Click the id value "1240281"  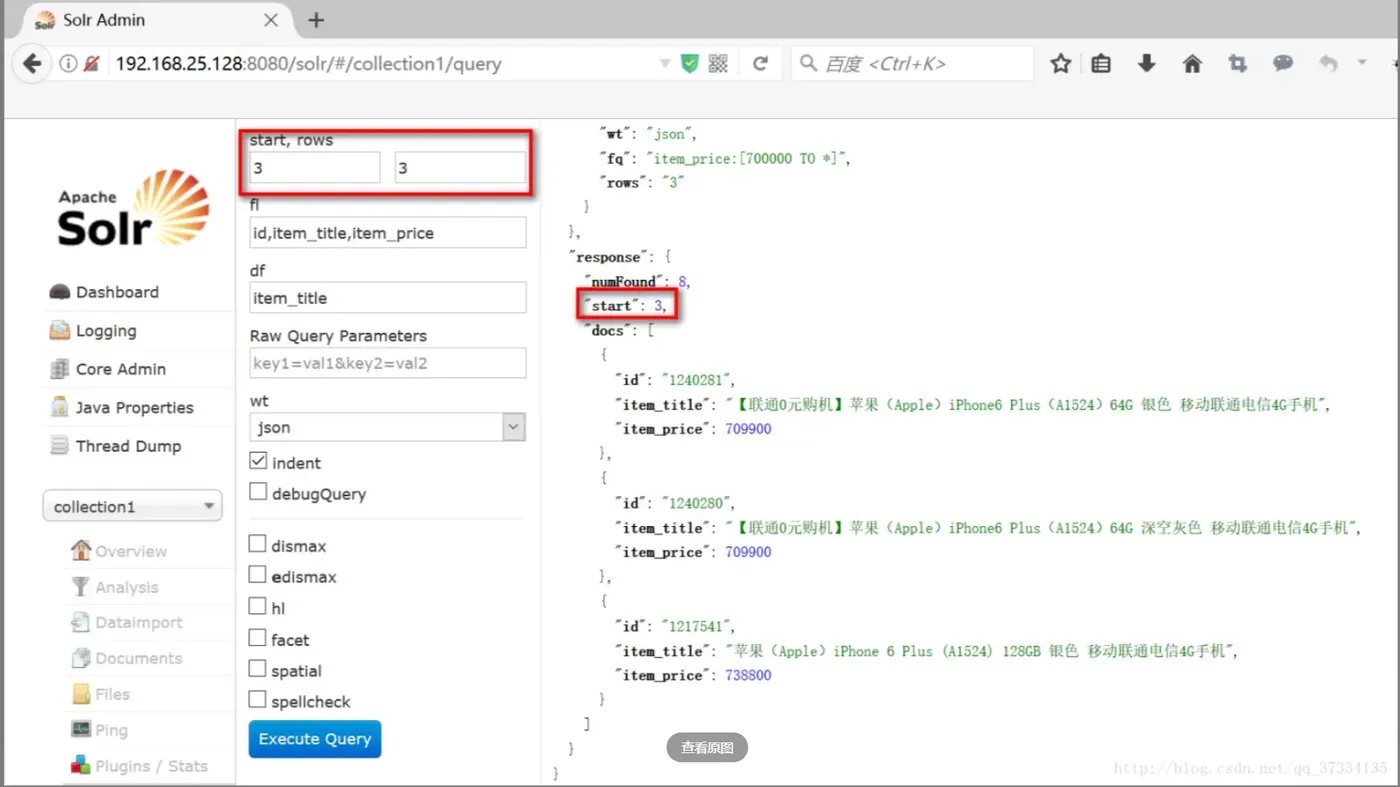tap(697, 380)
